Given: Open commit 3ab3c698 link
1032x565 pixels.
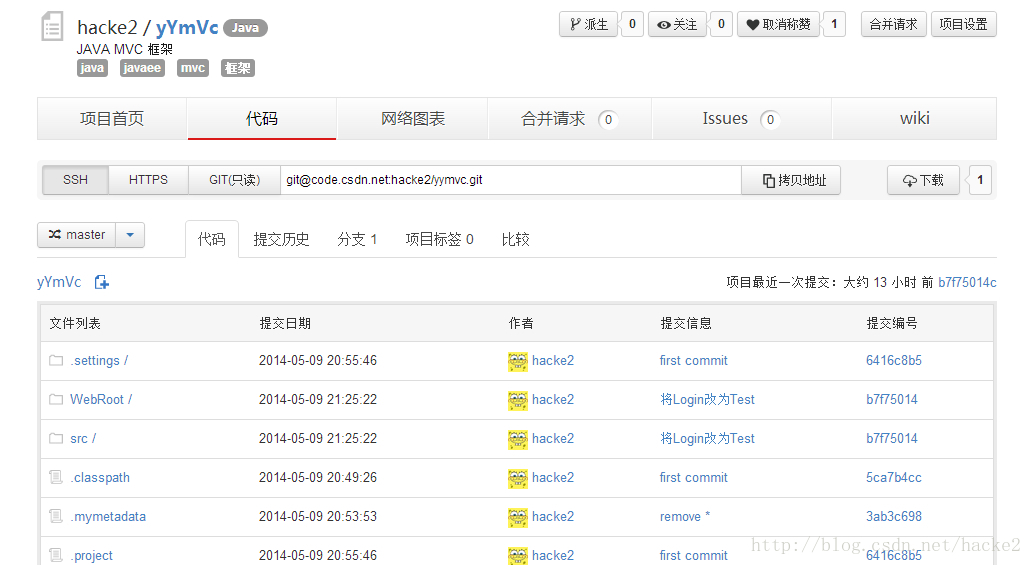Looking at the screenshot, I should coord(894,516).
